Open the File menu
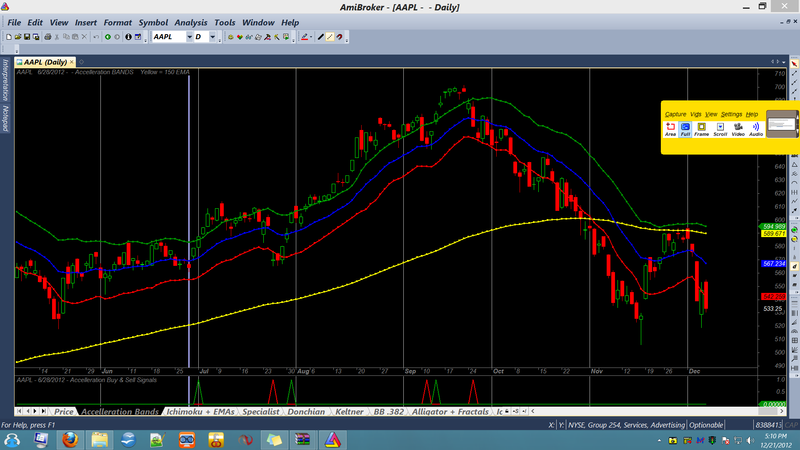Screen dimensions: 800x450 pyautogui.click(x=14, y=22)
